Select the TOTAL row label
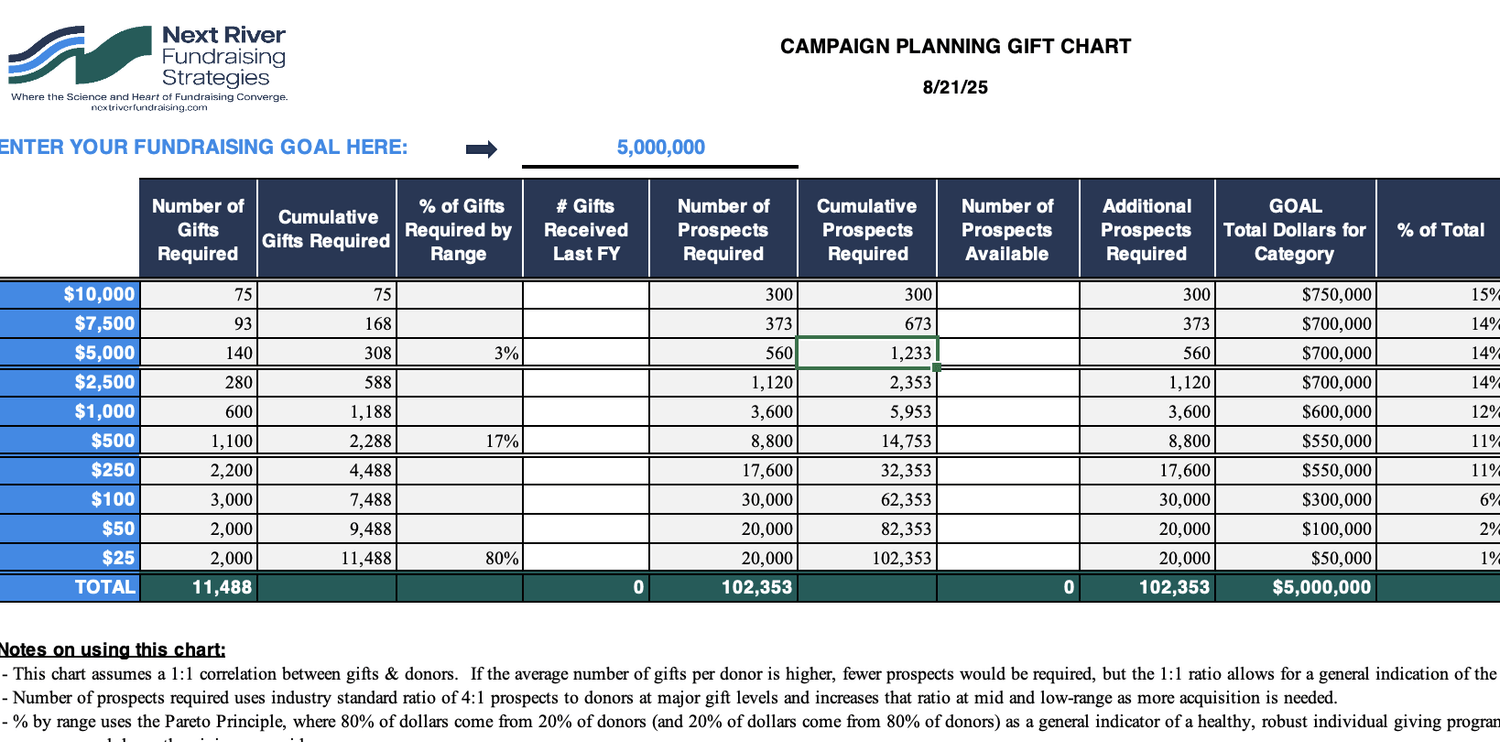 (x=70, y=587)
